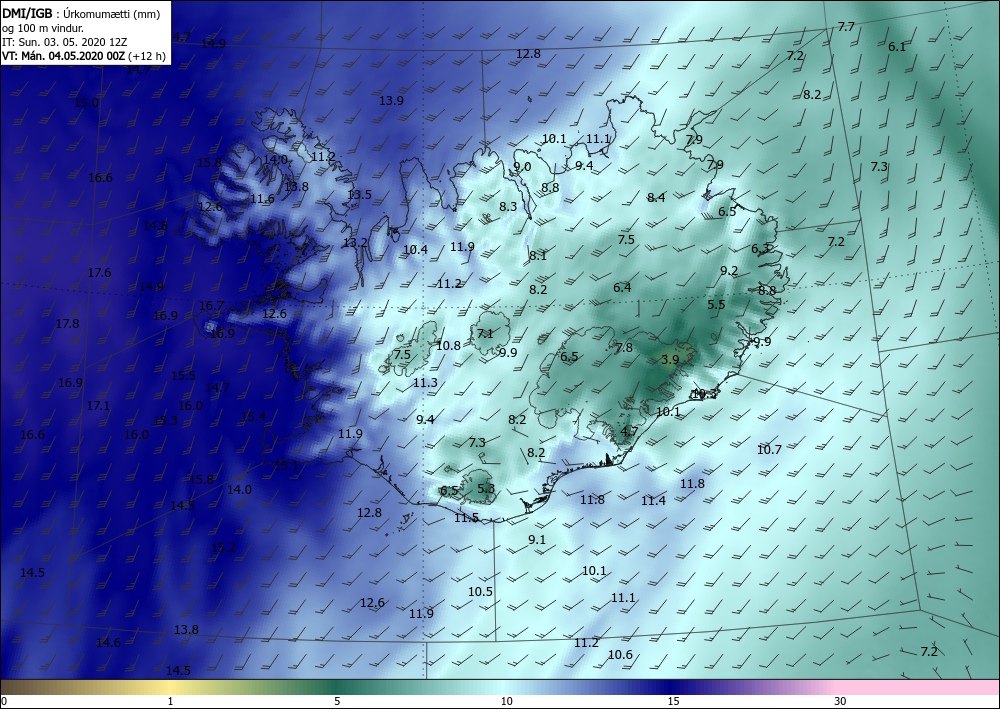Screen dimensions: 1000x709
Task: Click the 8.3 value on the map
Action: pyautogui.click(x=508, y=207)
